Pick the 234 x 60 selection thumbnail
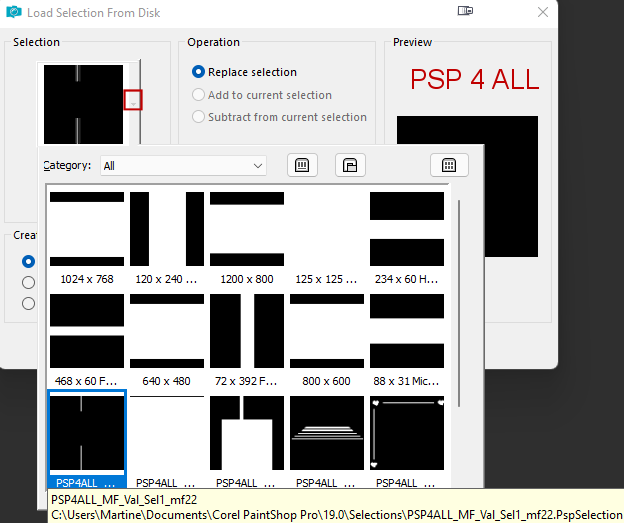Viewport: 624px width, 523px height. click(x=407, y=229)
